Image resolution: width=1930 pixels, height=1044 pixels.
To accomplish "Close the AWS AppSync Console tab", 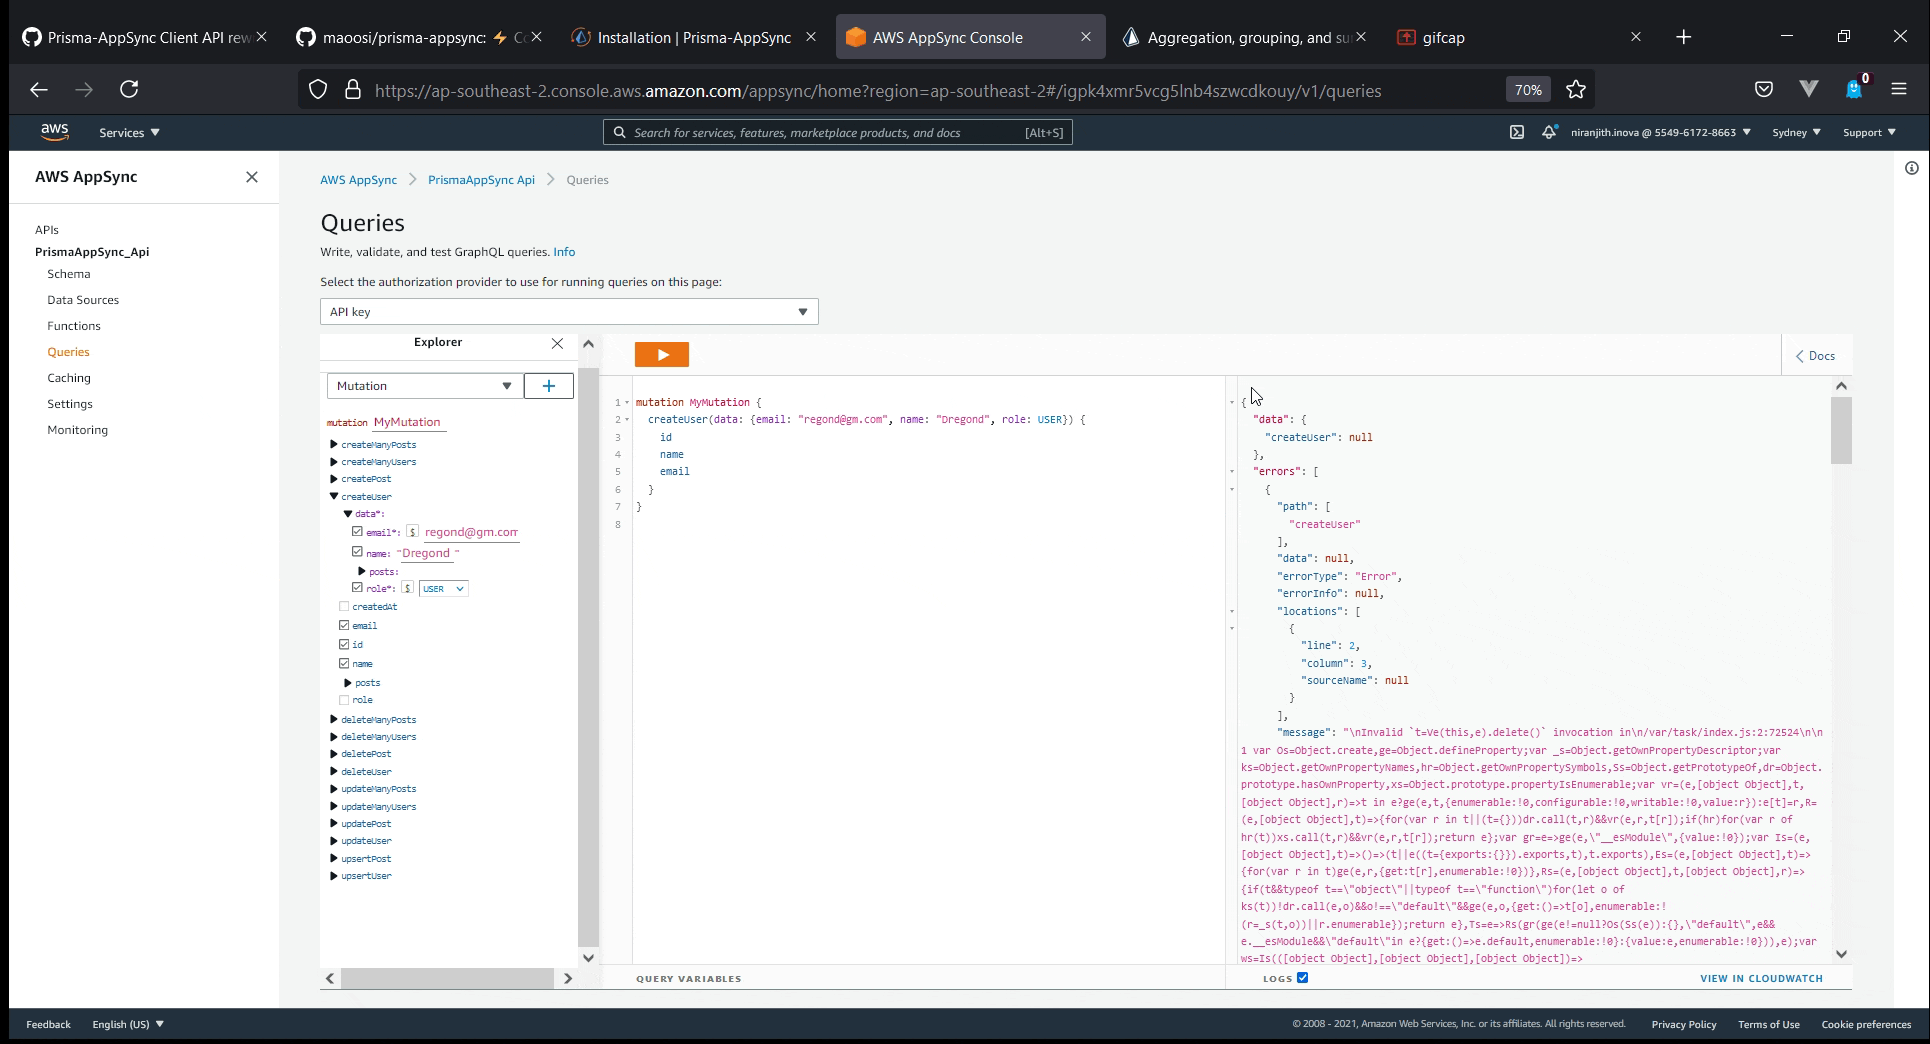I will pos(1086,37).
